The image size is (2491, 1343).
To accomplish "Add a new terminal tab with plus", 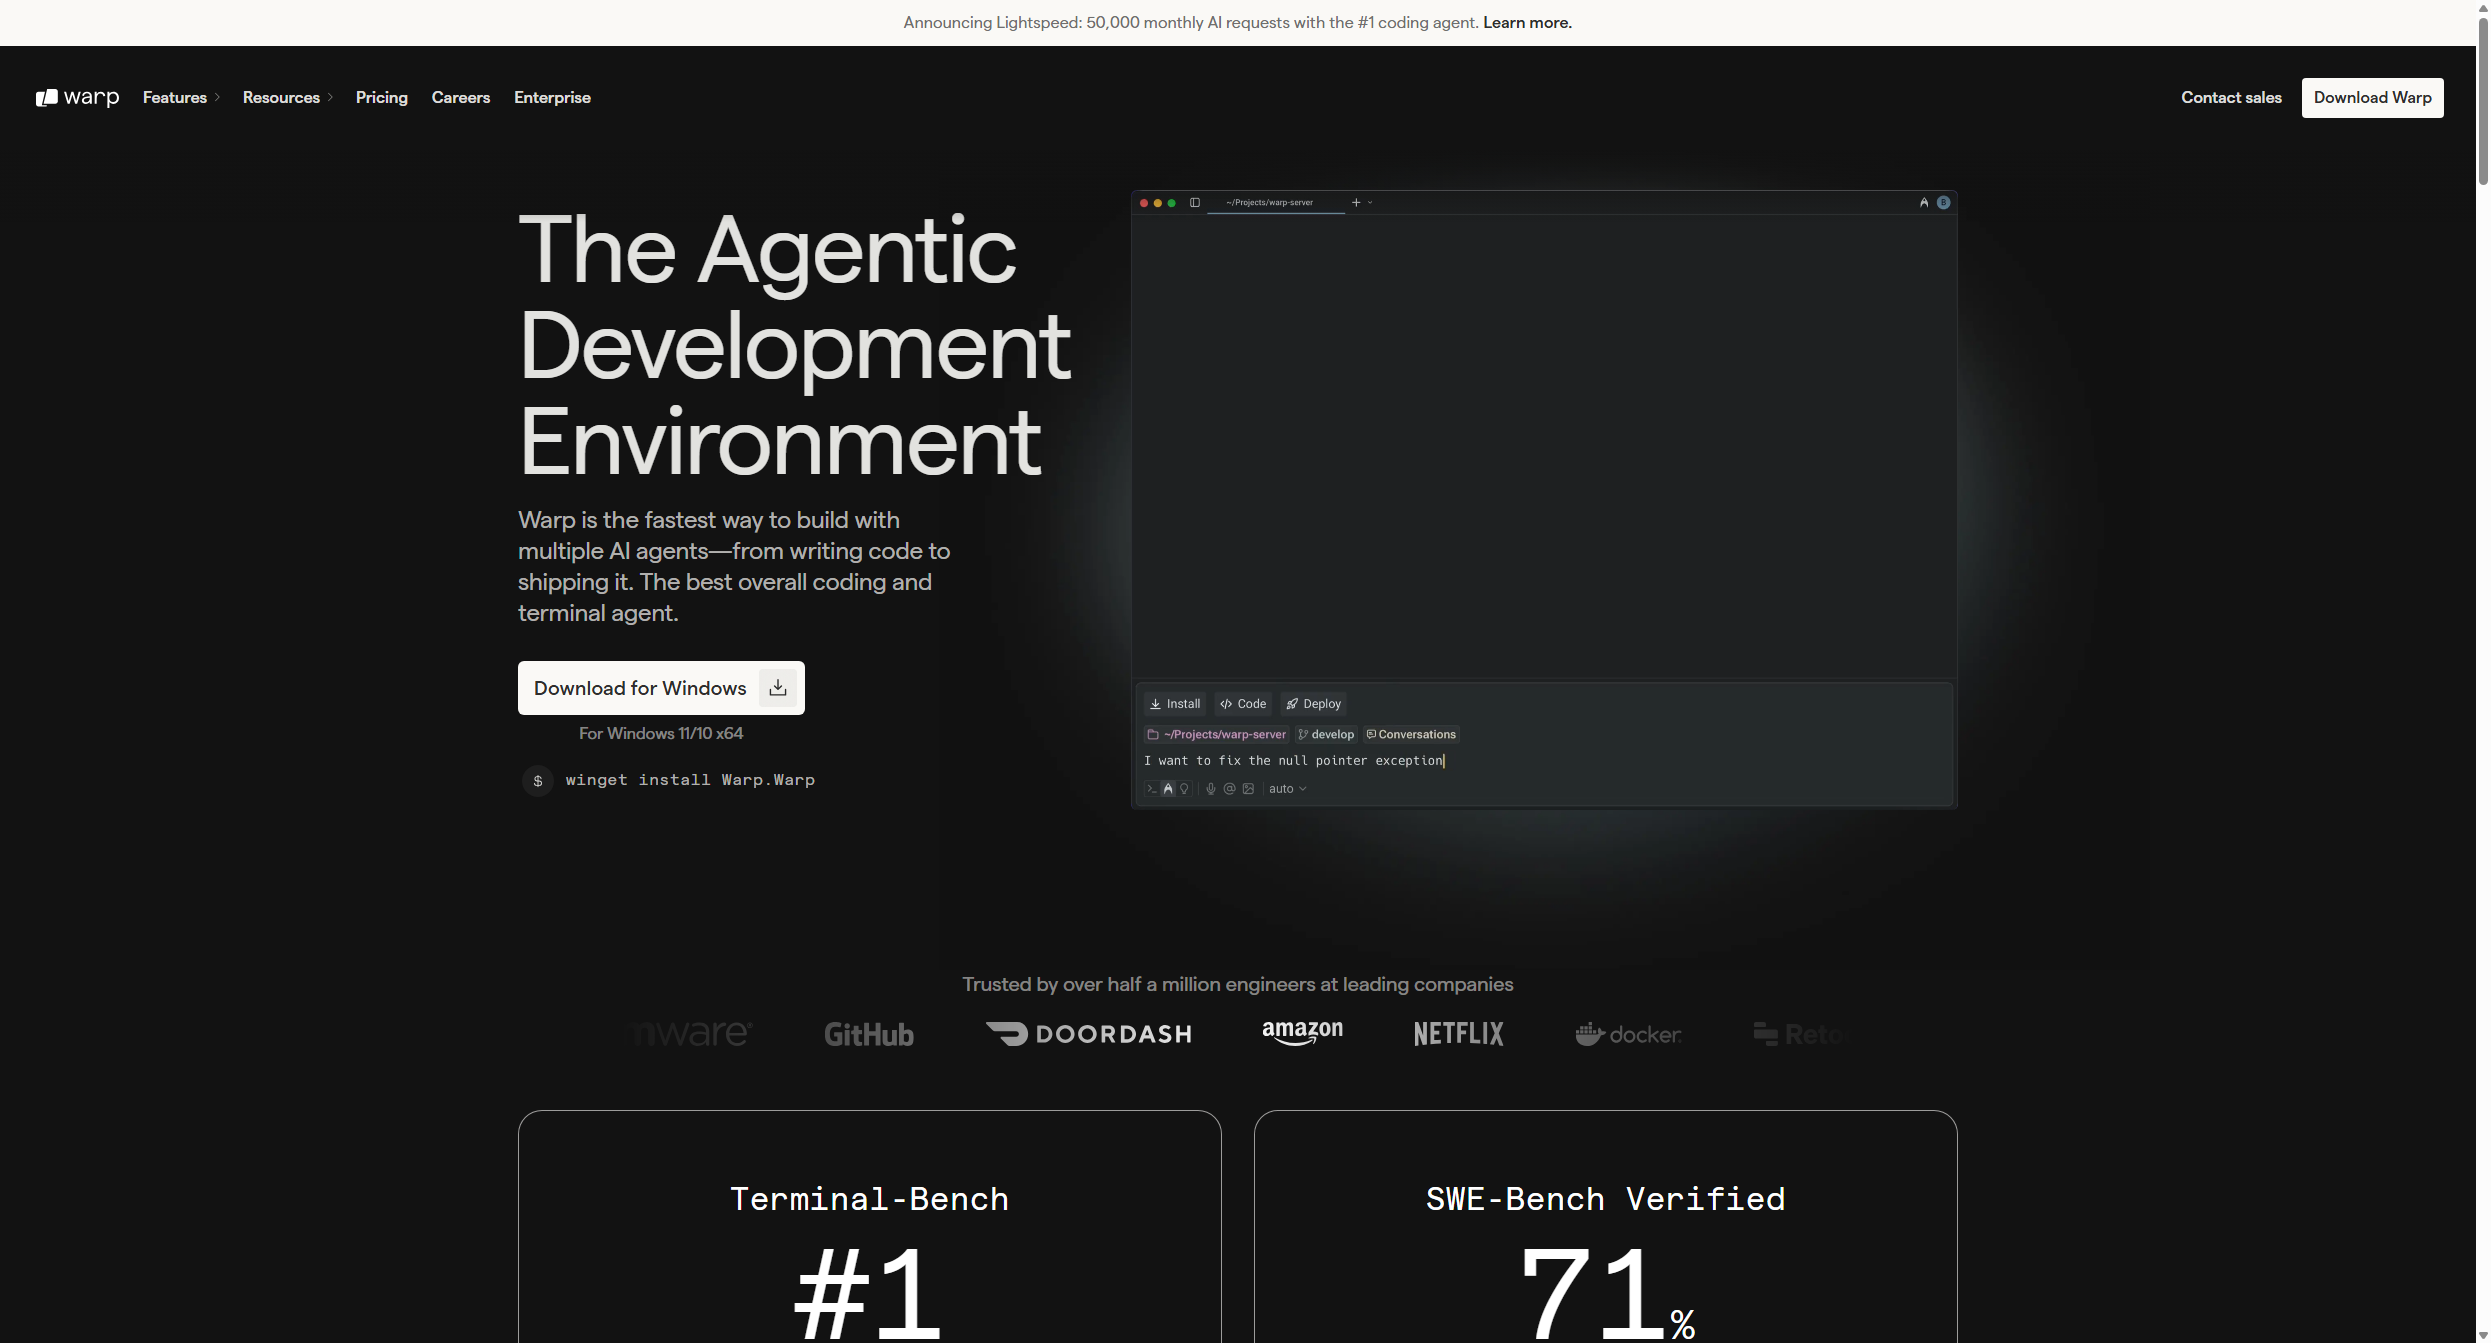I will [1356, 202].
